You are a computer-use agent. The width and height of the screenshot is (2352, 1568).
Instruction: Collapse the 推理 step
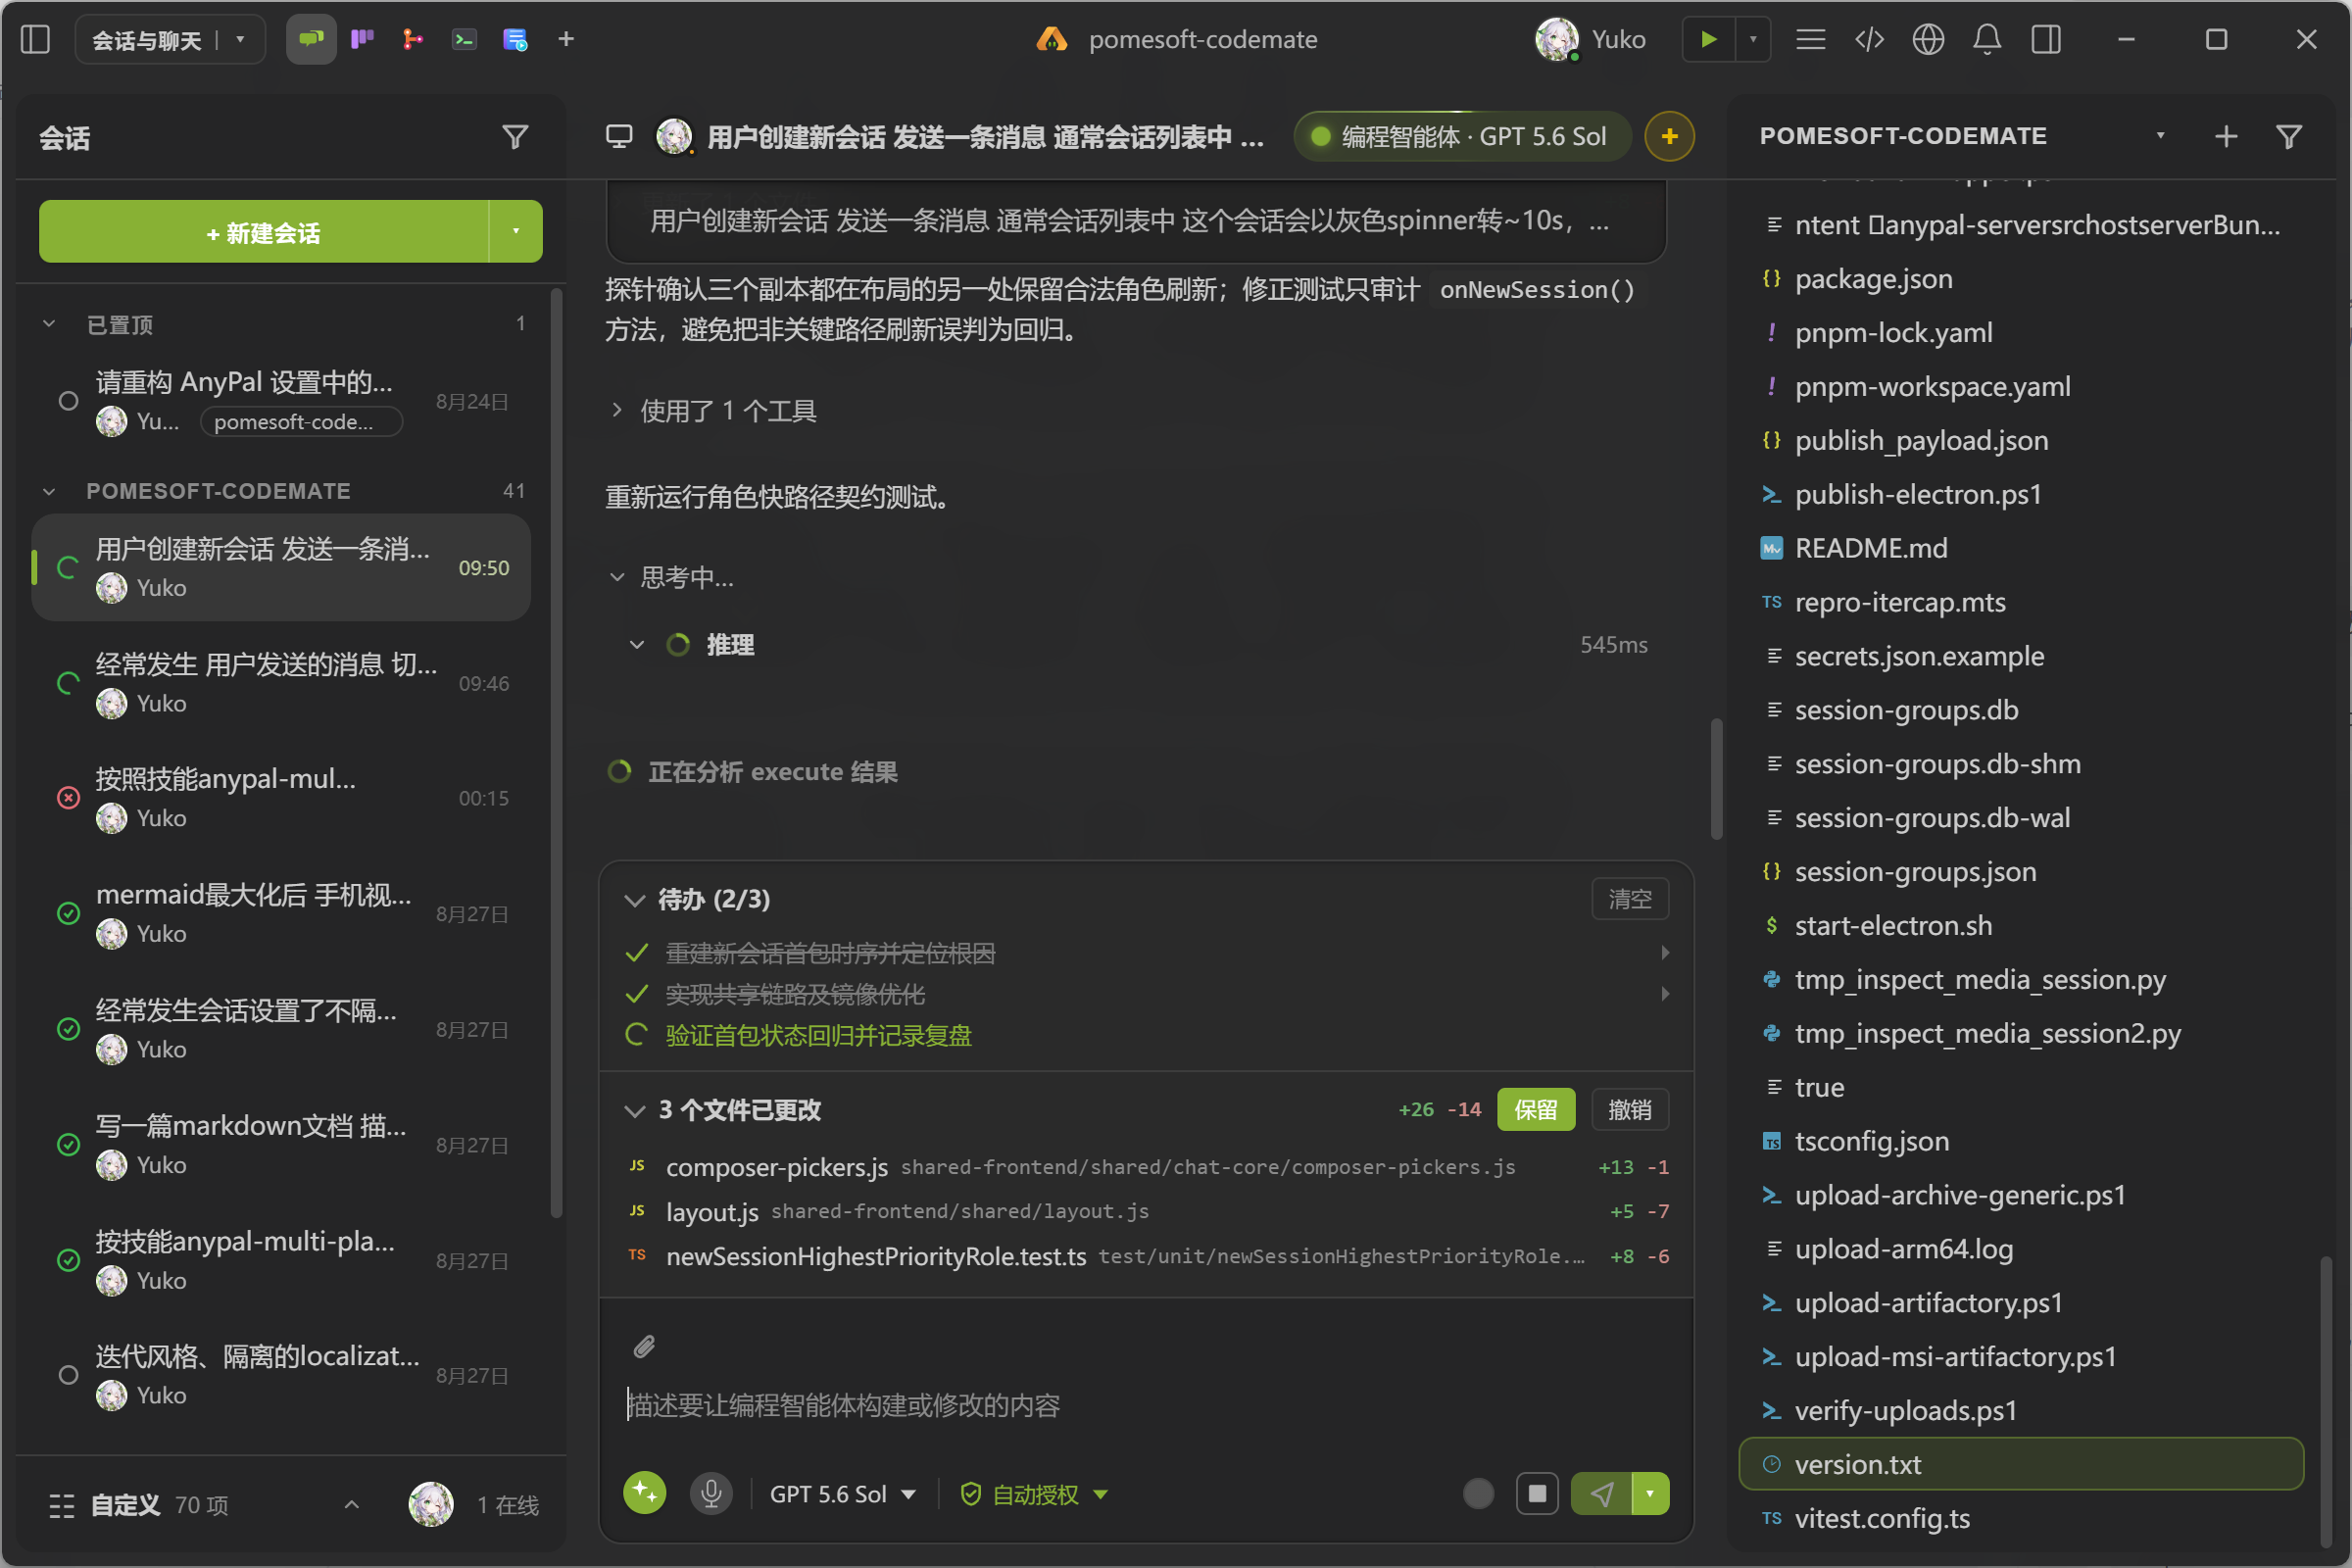coord(637,645)
